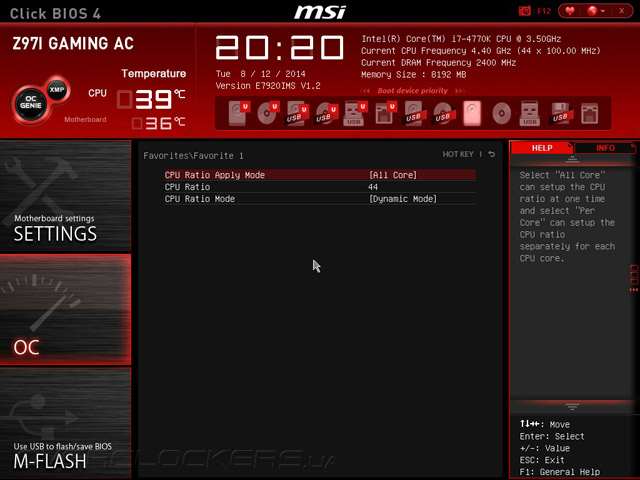Edit the CPU Ratio value 44
This screenshot has height=480, width=640.
(x=373, y=187)
